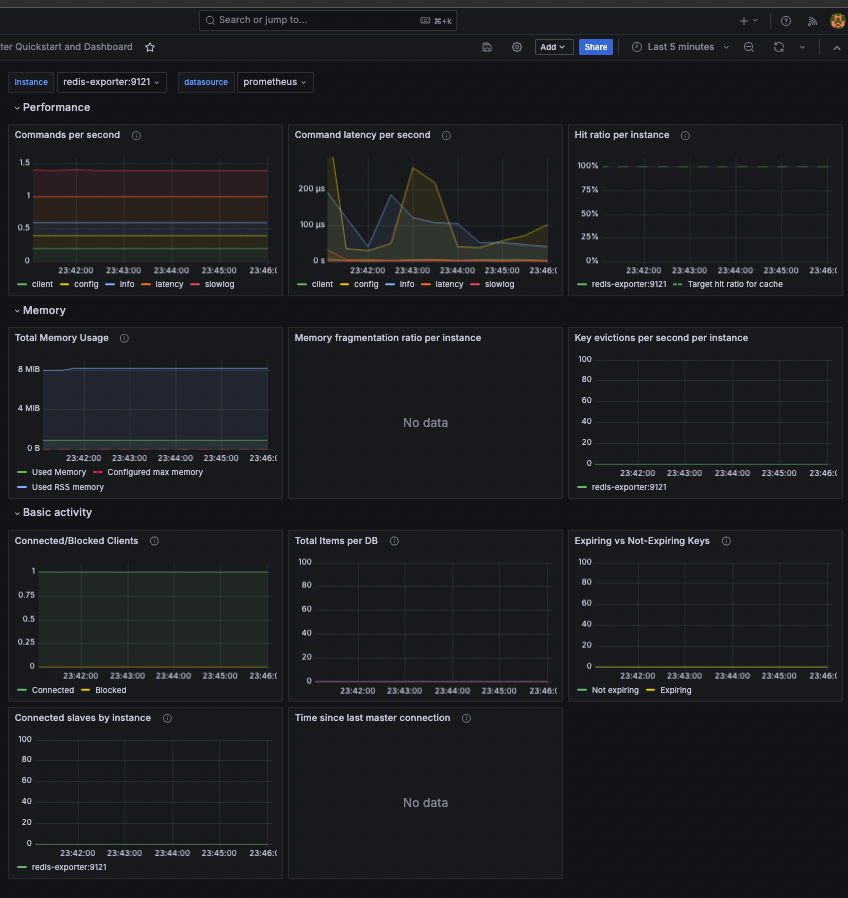Click the Share button
Viewport: 848px width, 898px height.
coord(595,48)
